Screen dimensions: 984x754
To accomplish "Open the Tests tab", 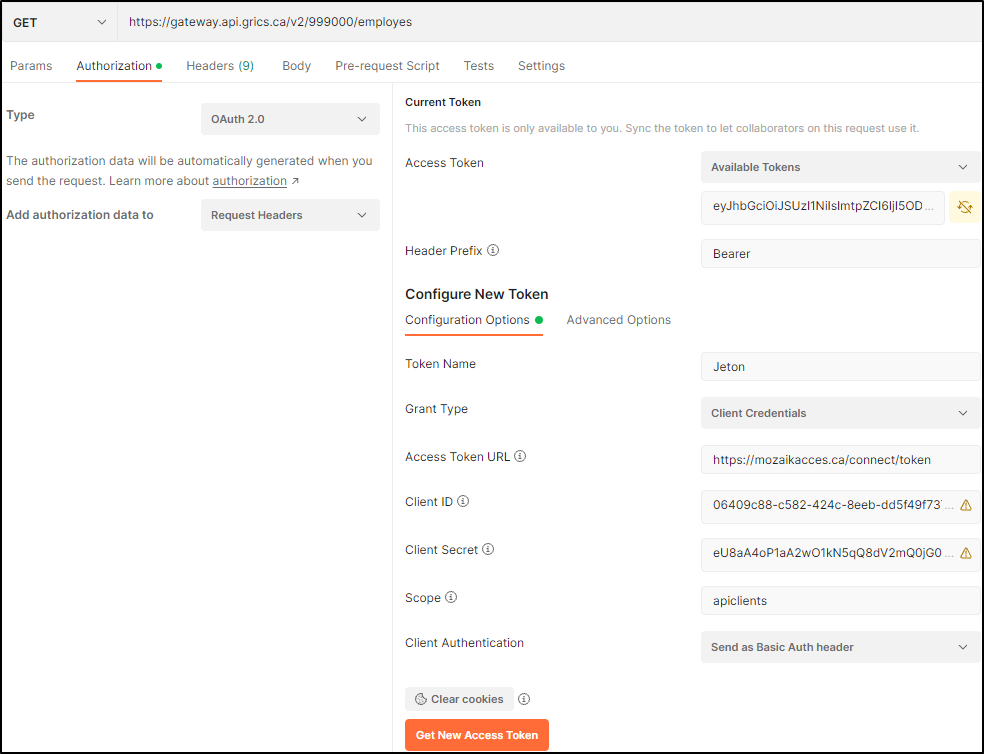I will [x=478, y=65].
